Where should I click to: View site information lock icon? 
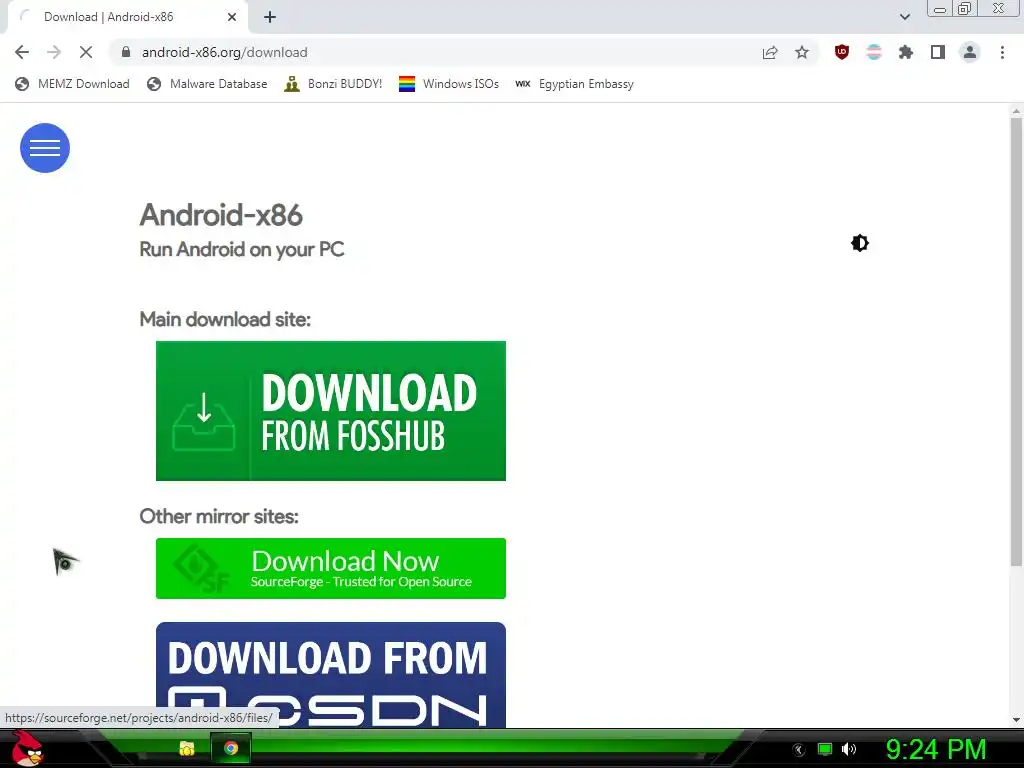click(x=127, y=52)
